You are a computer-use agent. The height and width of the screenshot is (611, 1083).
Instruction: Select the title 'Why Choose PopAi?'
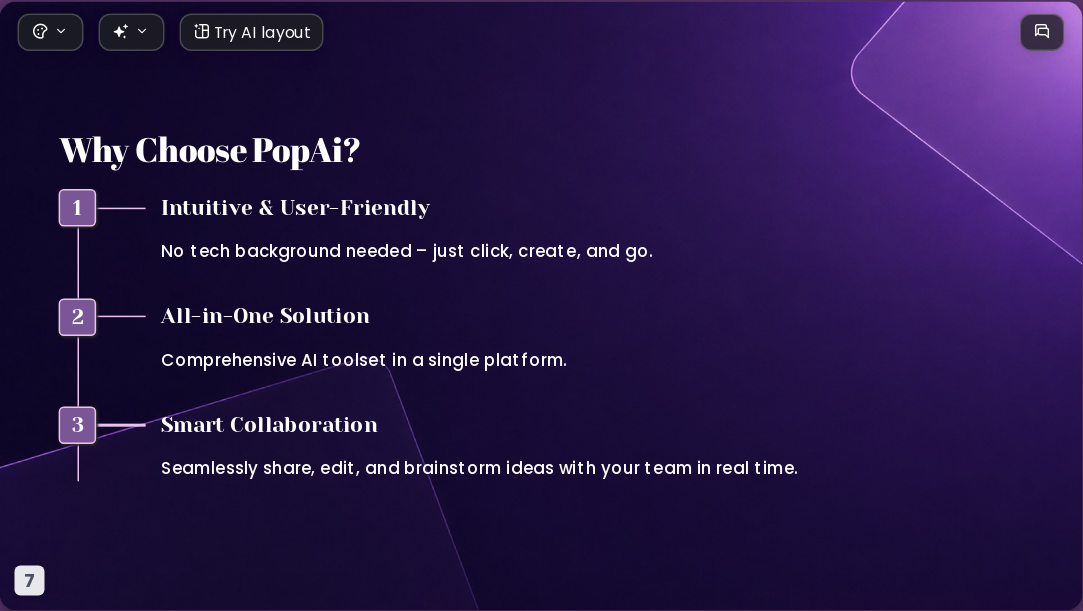point(210,151)
